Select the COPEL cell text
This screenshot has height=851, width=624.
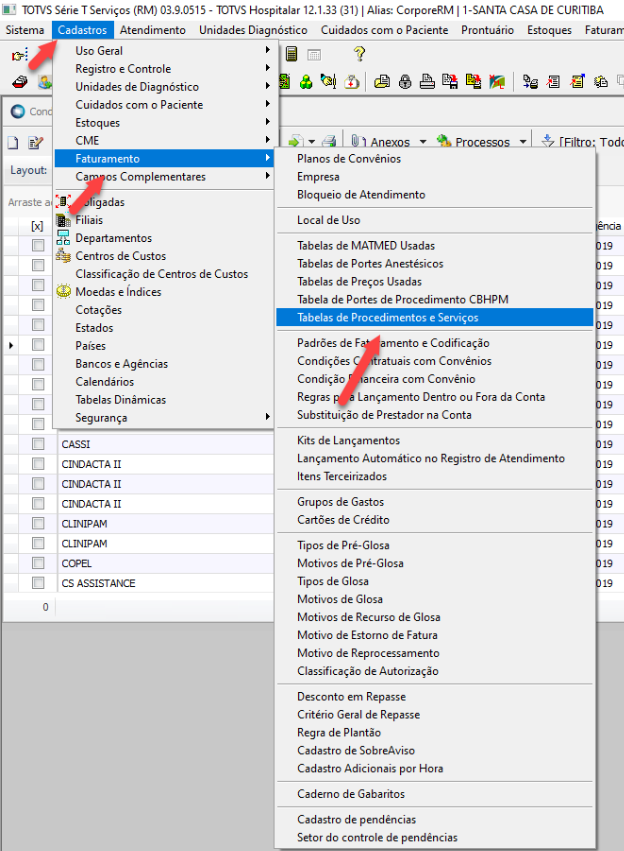tap(77, 563)
